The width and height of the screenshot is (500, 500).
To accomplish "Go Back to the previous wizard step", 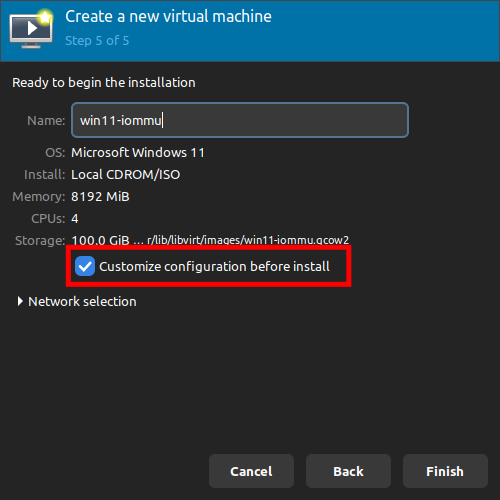I will [x=348, y=471].
